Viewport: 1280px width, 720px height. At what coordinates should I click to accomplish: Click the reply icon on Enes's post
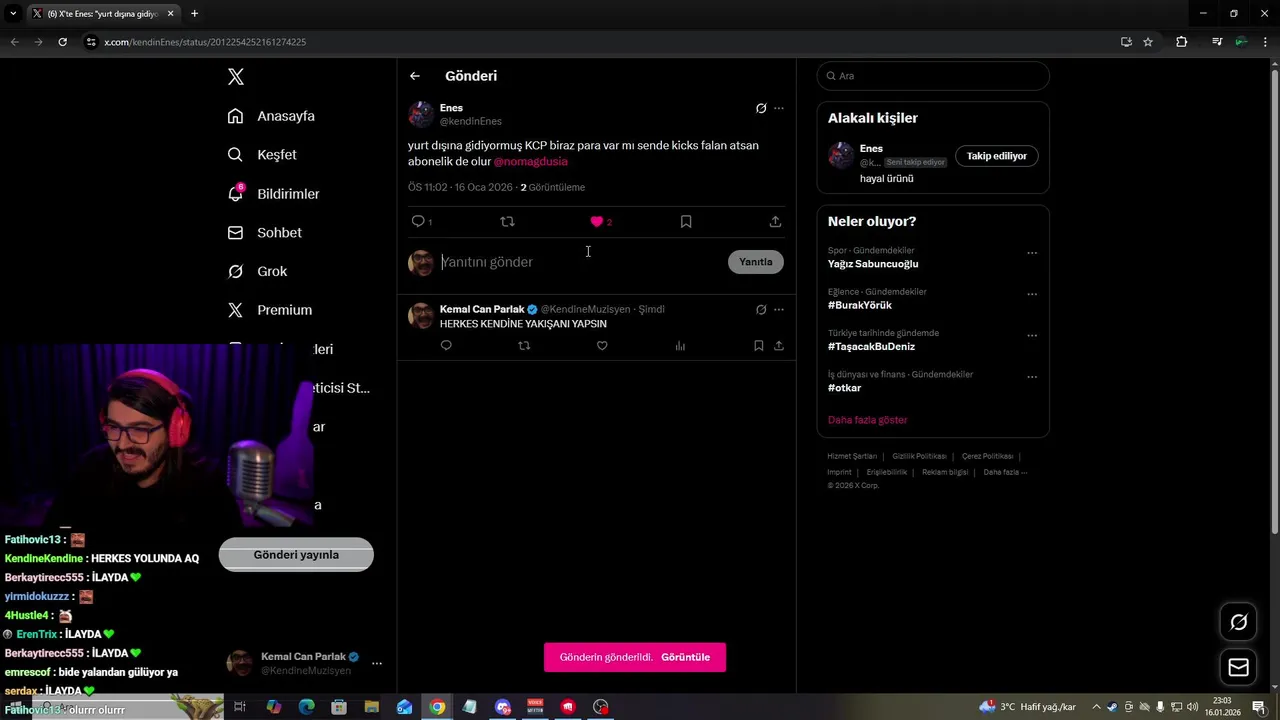(x=418, y=221)
